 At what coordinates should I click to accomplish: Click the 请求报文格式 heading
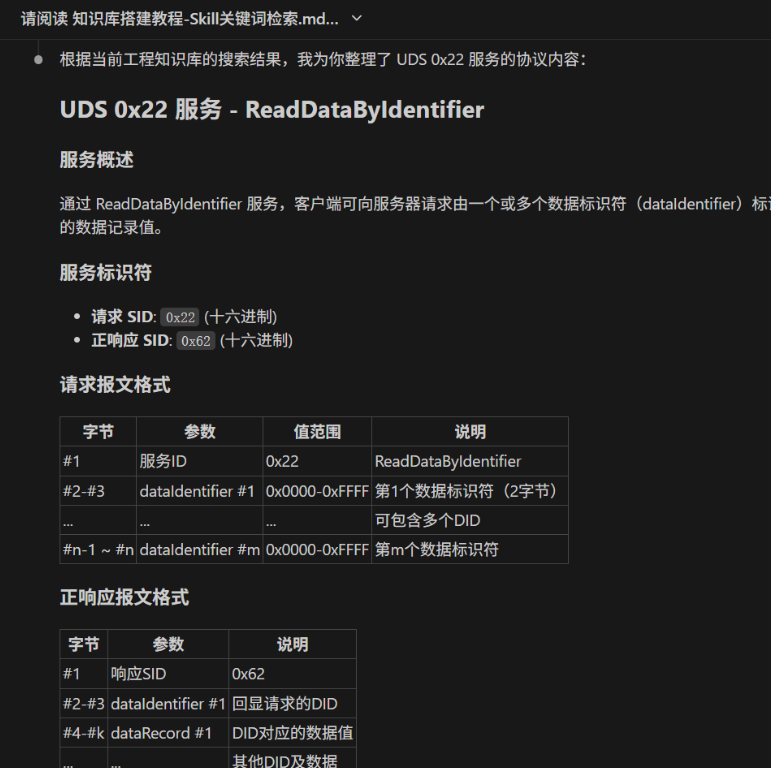coord(115,385)
